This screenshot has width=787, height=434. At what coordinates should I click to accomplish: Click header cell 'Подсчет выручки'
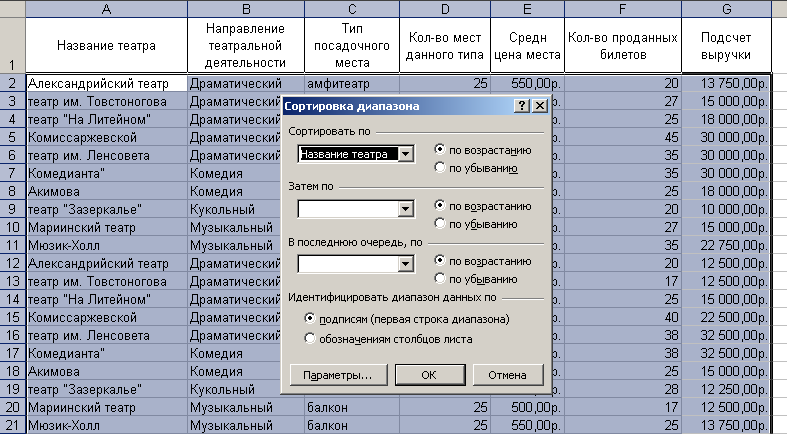[726, 46]
